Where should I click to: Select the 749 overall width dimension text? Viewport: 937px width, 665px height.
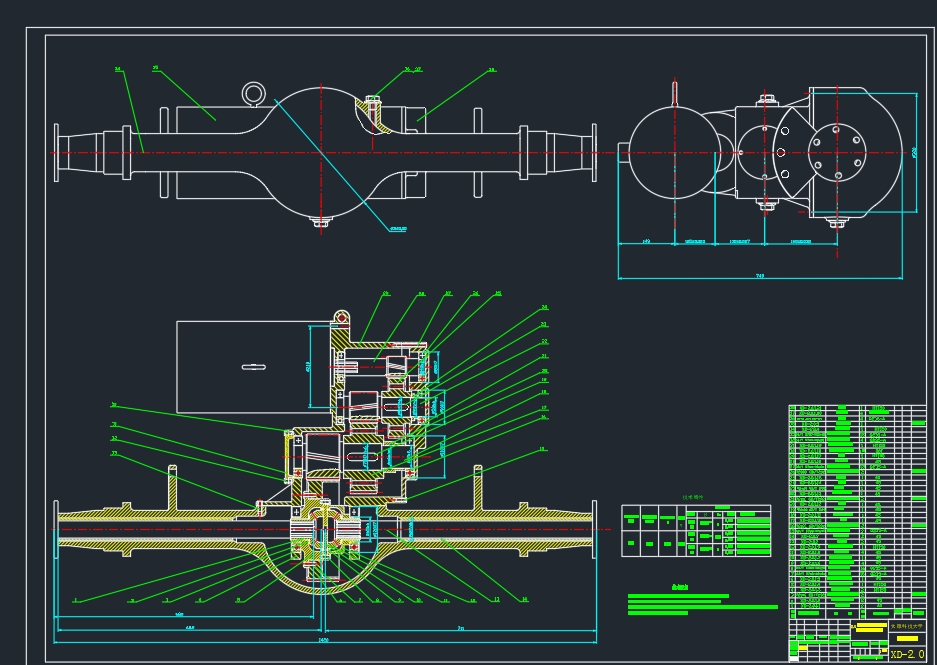760,275
